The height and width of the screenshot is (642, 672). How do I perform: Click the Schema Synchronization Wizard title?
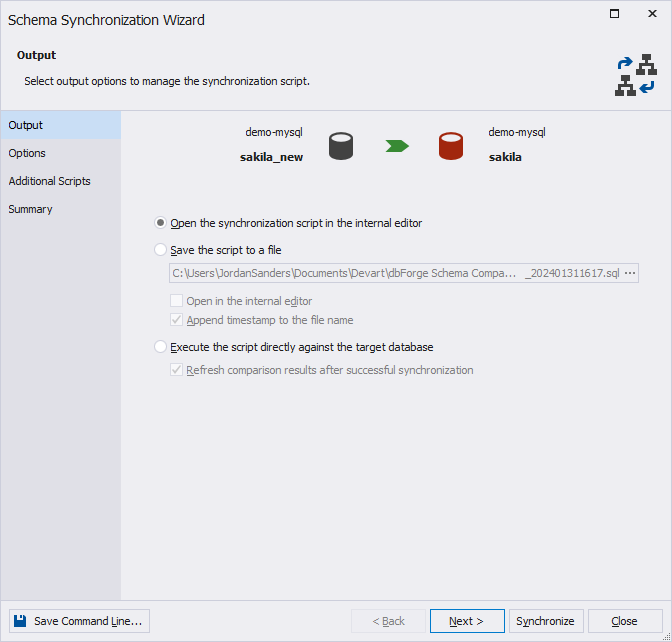(x=106, y=20)
